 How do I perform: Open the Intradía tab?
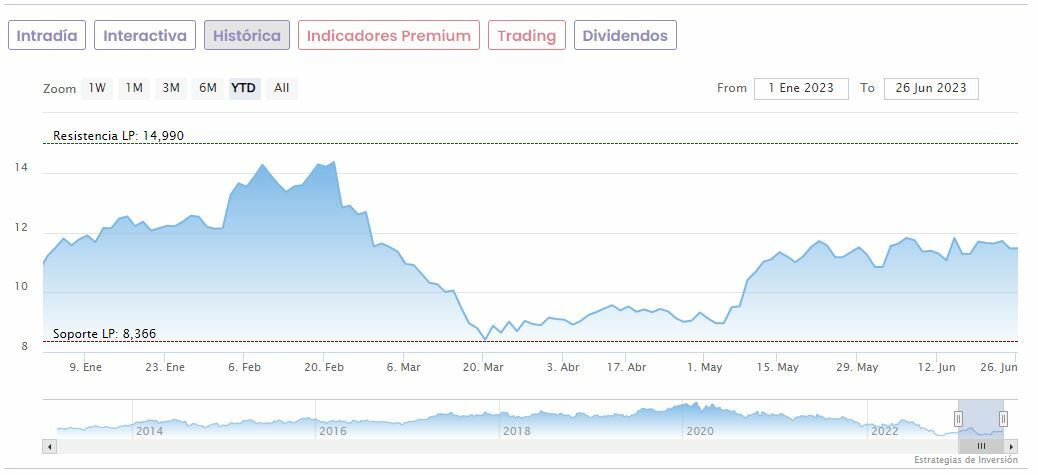pyautogui.click(x=47, y=36)
